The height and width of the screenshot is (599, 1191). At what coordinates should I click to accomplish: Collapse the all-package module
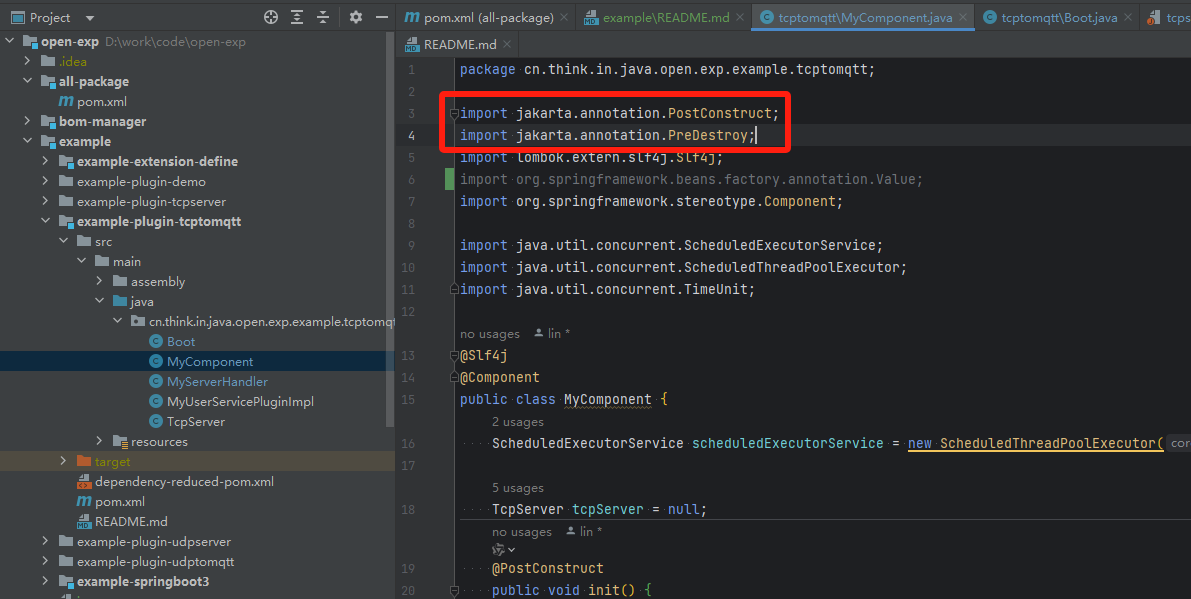pyautogui.click(x=28, y=81)
